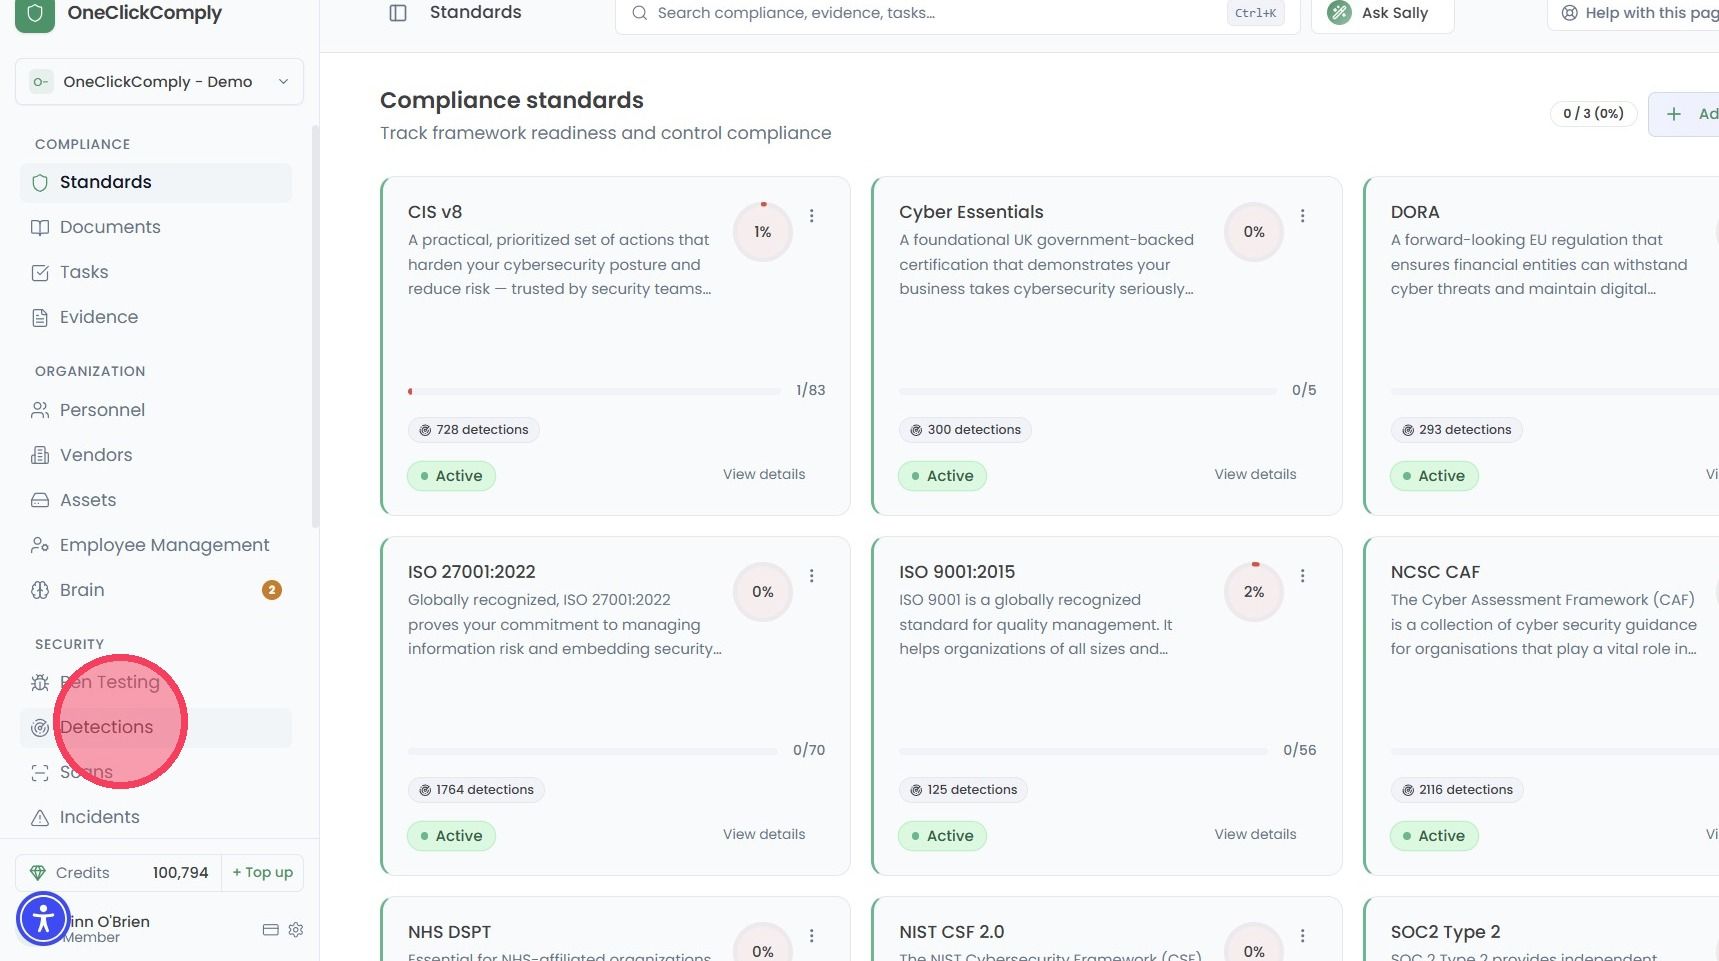Open user settings gear icon
This screenshot has width=1719, height=961.
coord(296,929)
